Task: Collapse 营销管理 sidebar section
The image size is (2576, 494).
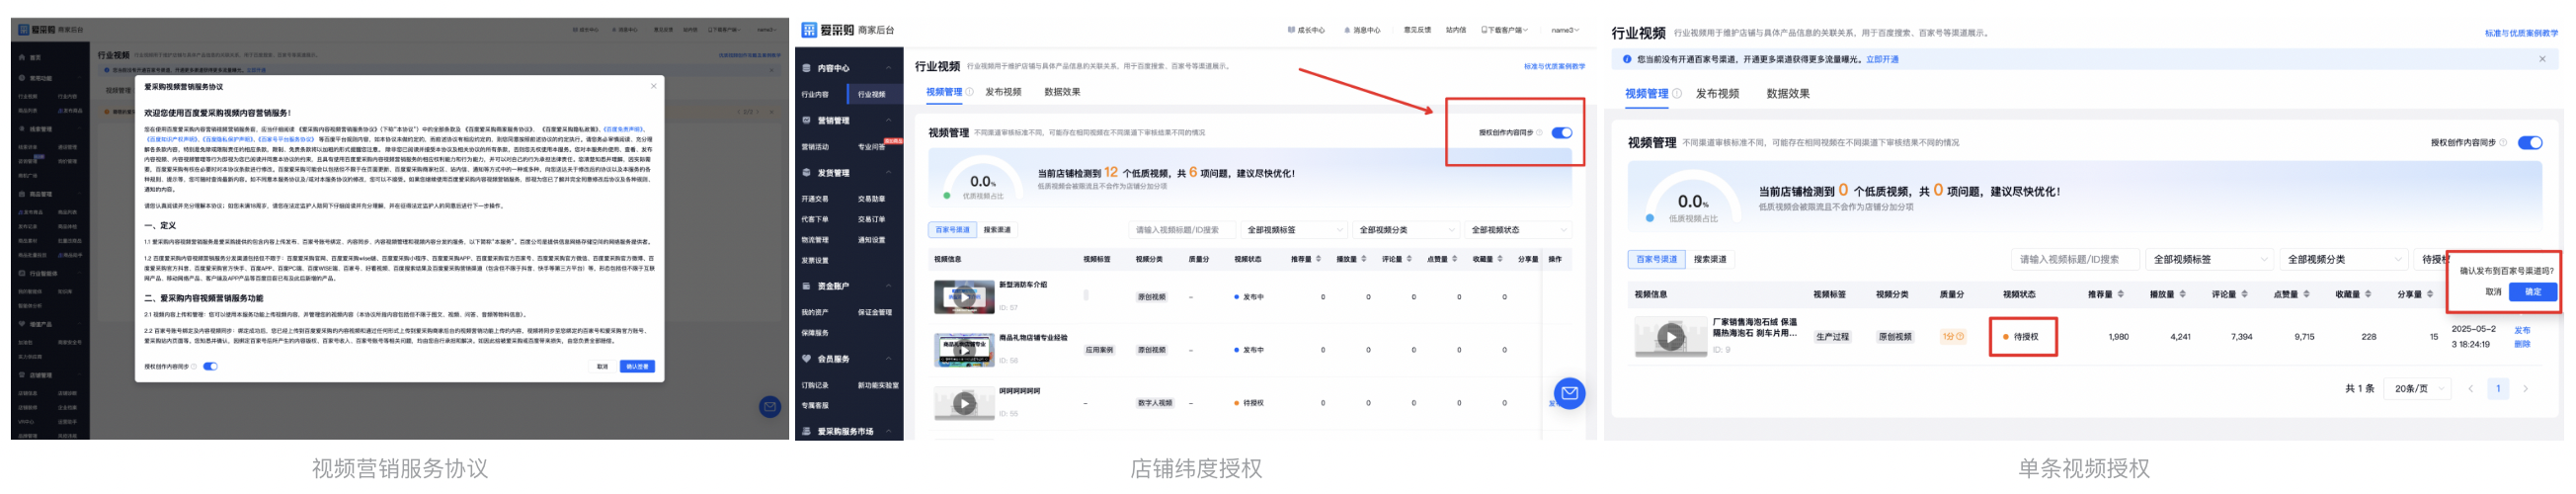Action: [888, 120]
